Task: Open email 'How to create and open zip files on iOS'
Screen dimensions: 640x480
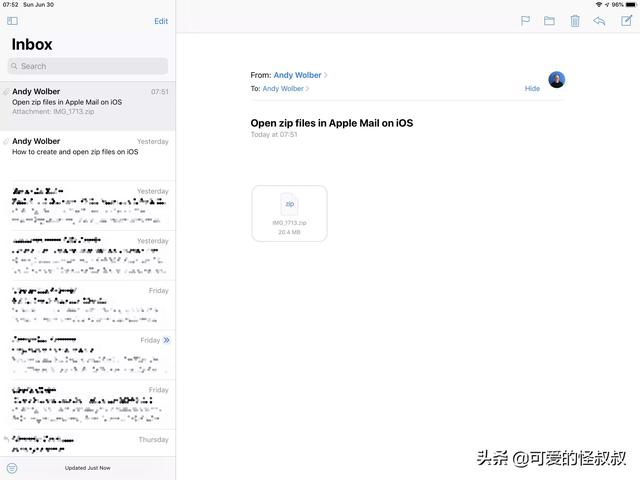Action: click(x=88, y=156)
